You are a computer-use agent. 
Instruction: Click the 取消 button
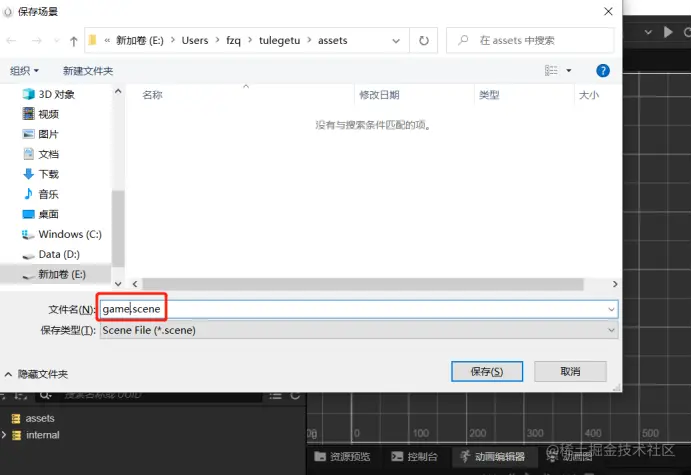click(570, 371)
